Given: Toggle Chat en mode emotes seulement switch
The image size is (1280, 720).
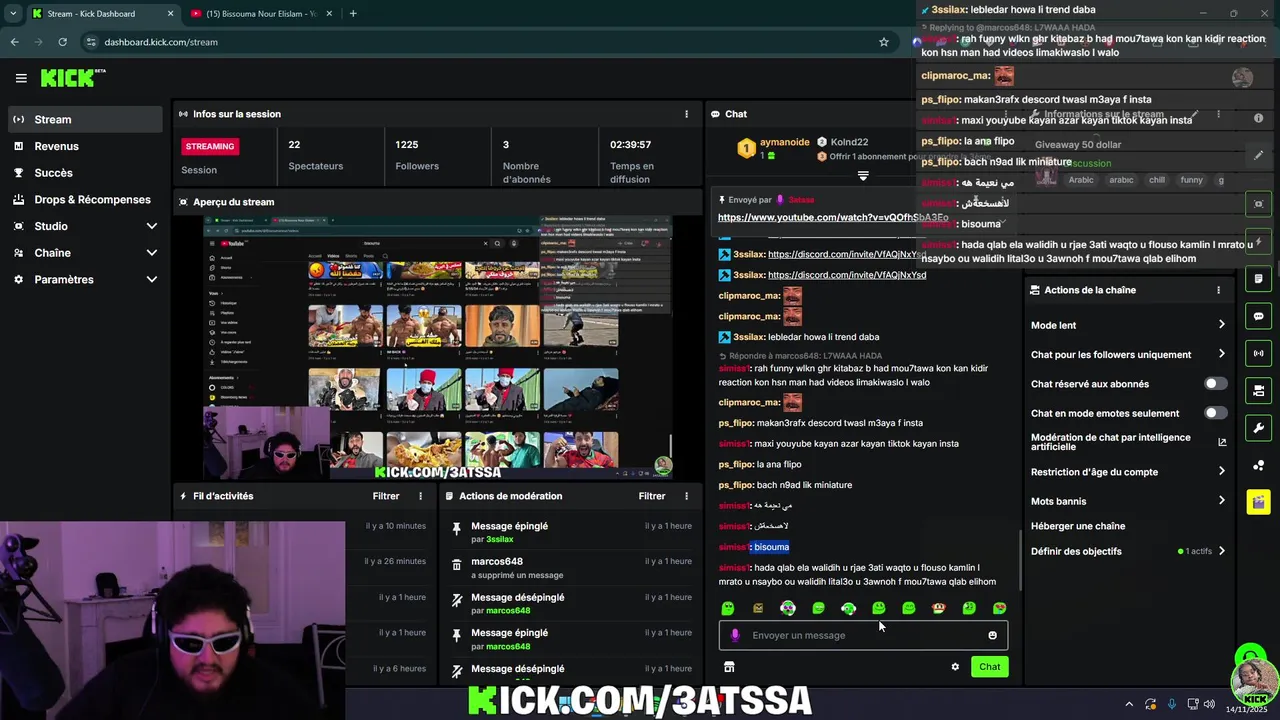Looking at the screenshot, I should [x=1215, y=413].
